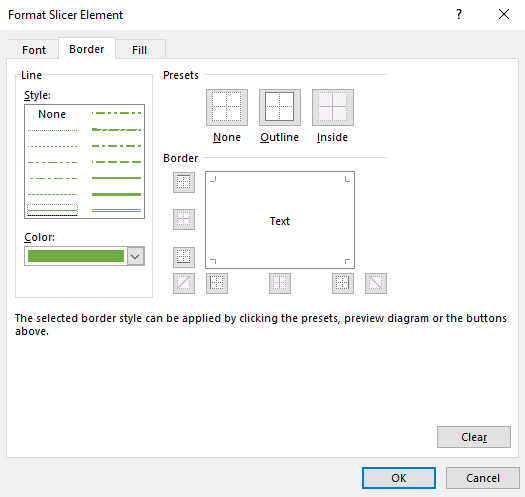Choose the double line style

point(116,210)
